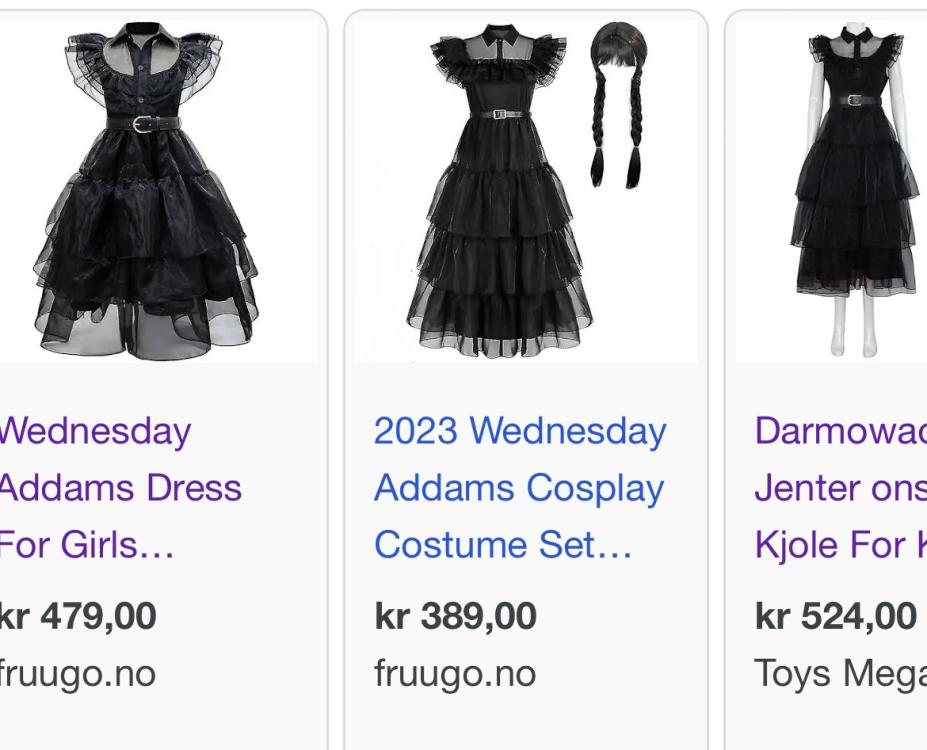The width and height of the screenshot is (927, 750).
Task: Click 'Kjole For' text in third card
Action: (x=832, y=544)
